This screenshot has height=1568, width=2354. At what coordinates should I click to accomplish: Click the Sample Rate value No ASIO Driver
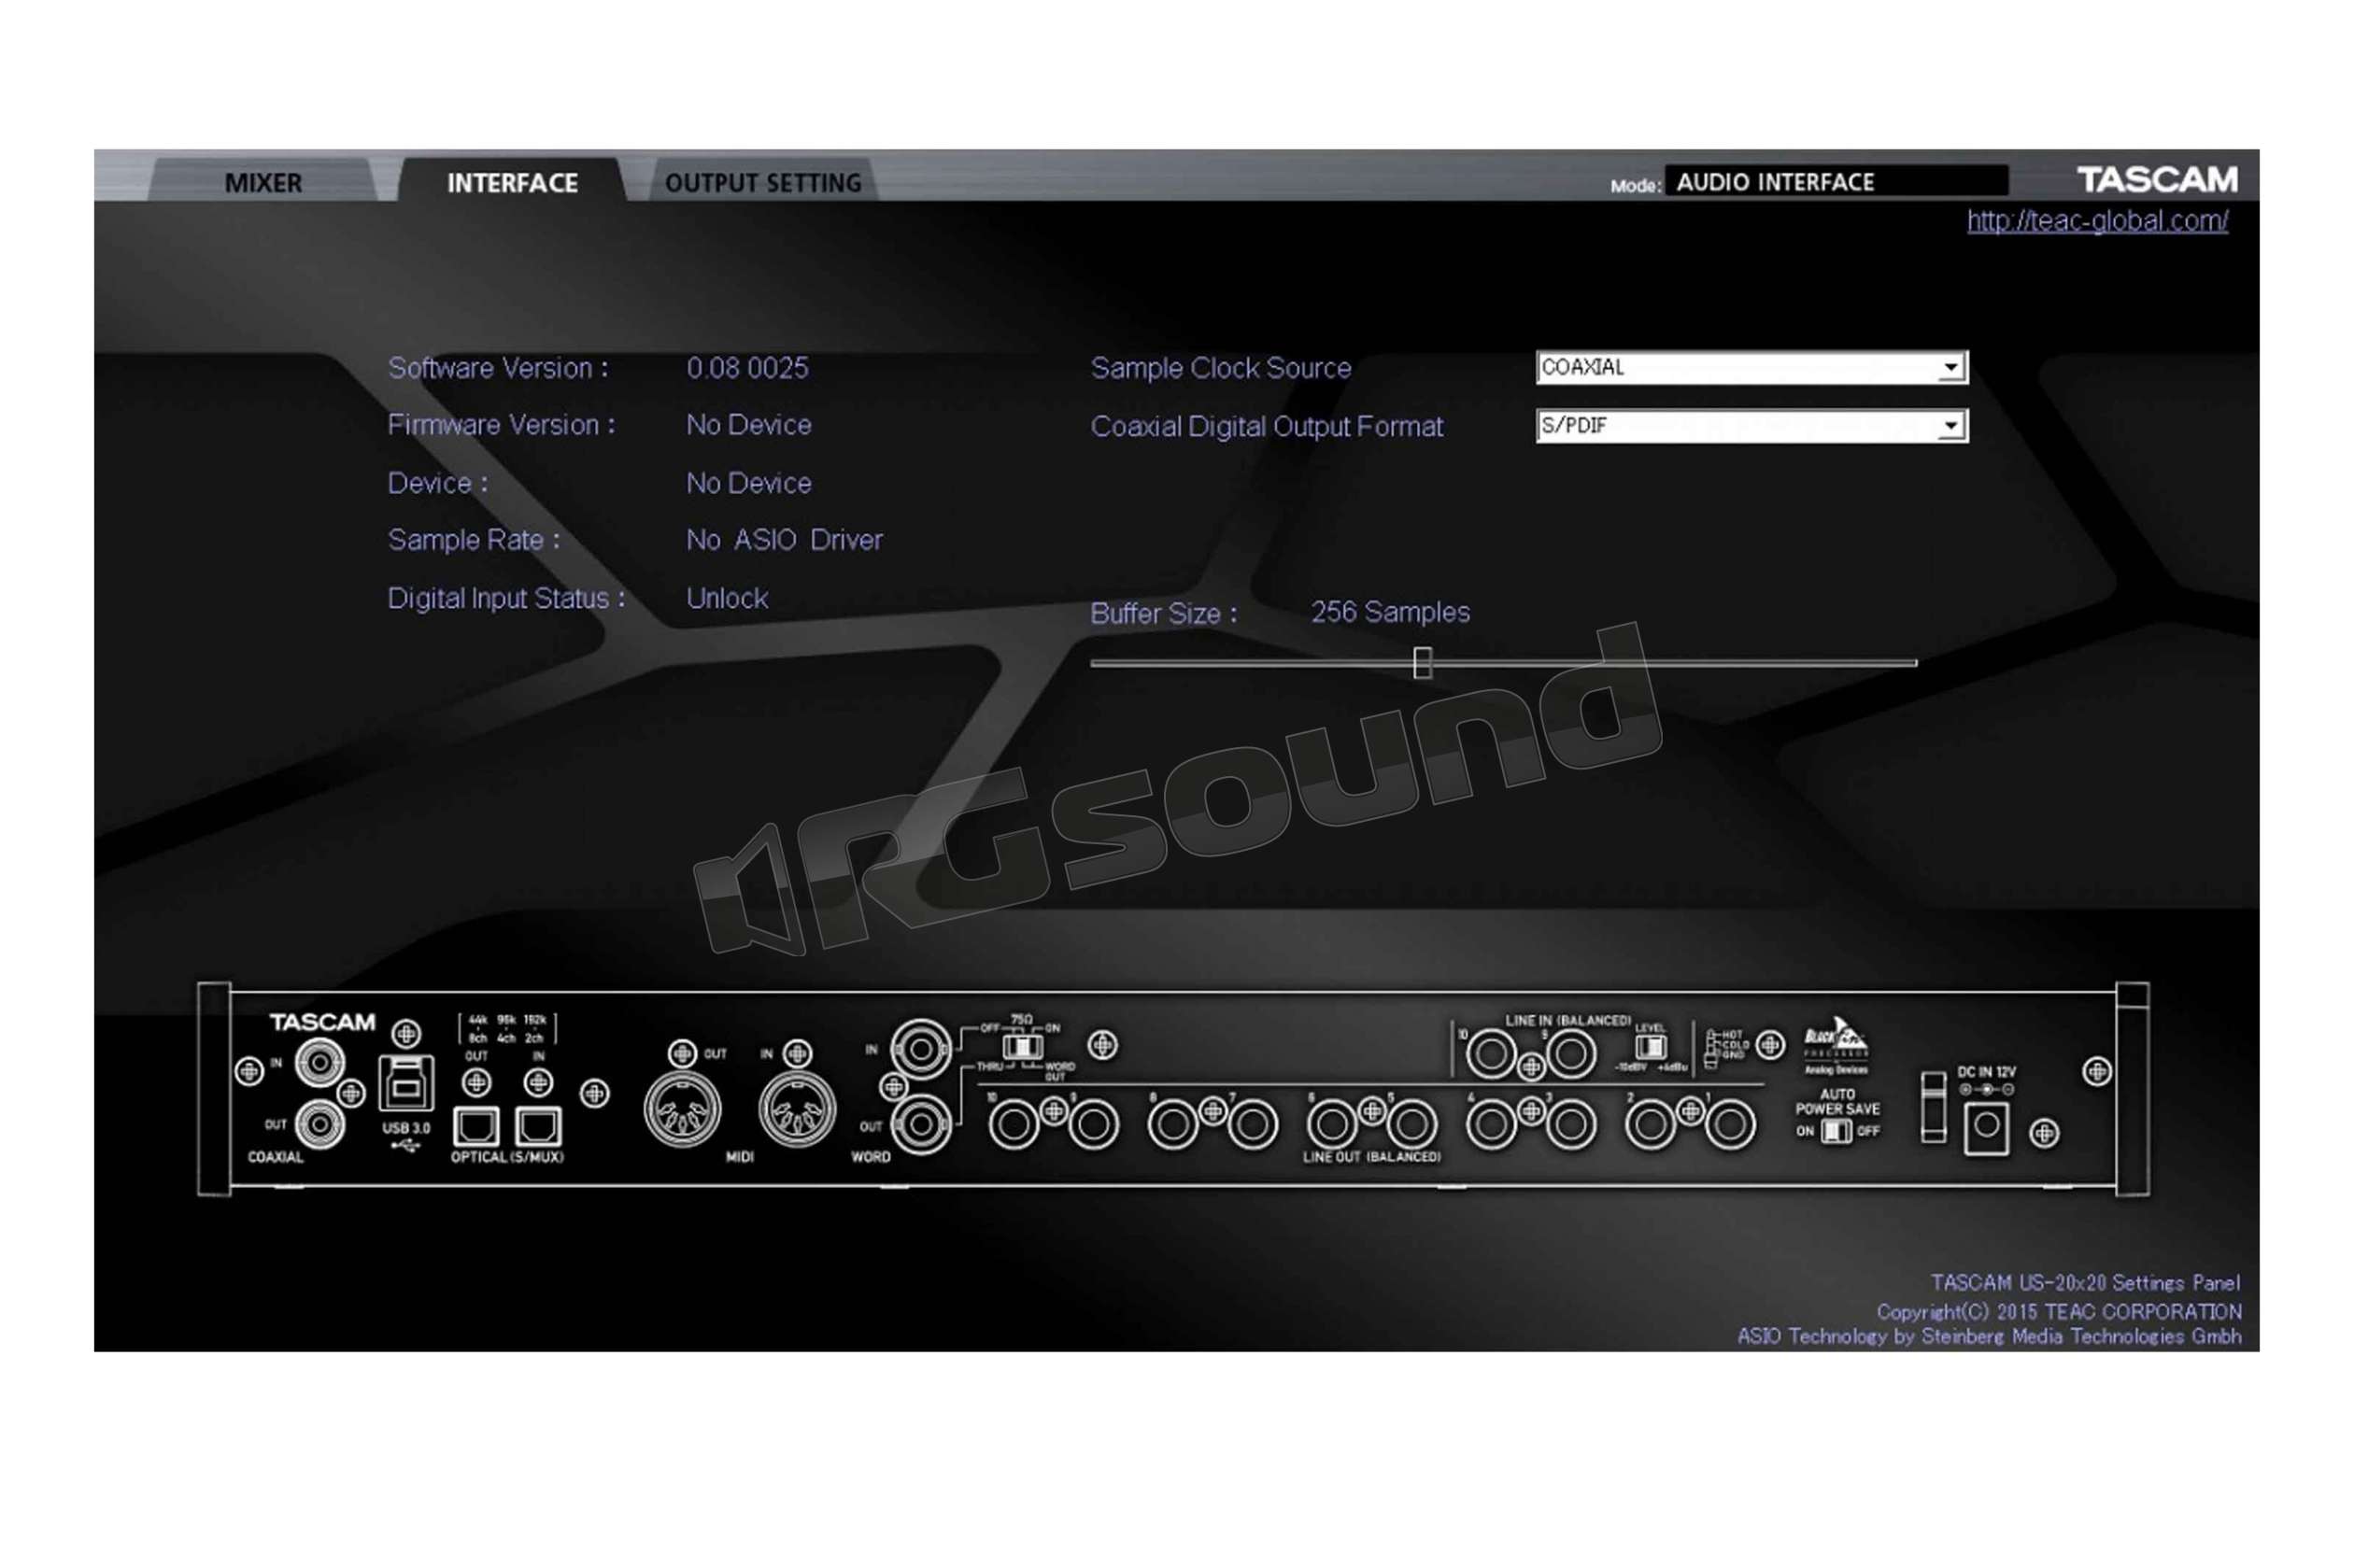point(784,540)
